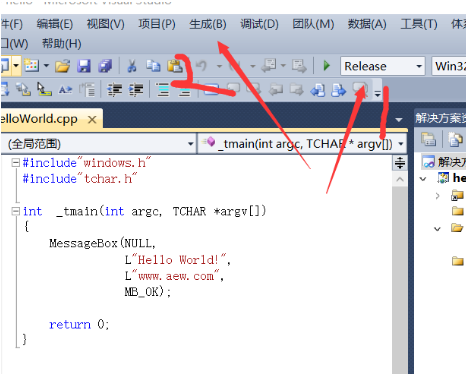
Task: Click Solution Explorer Show All Files icon
Action: (x=455, y=139)
